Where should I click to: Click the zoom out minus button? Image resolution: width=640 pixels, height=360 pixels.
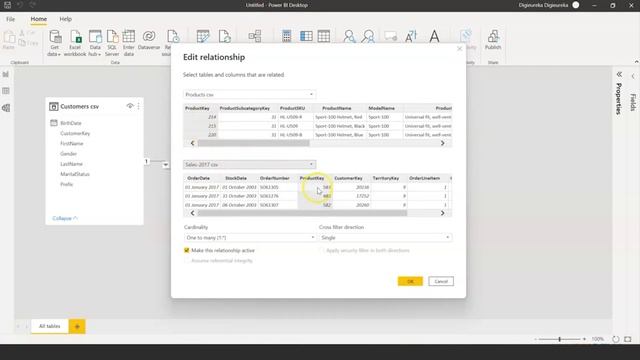(x=535, y=339)
